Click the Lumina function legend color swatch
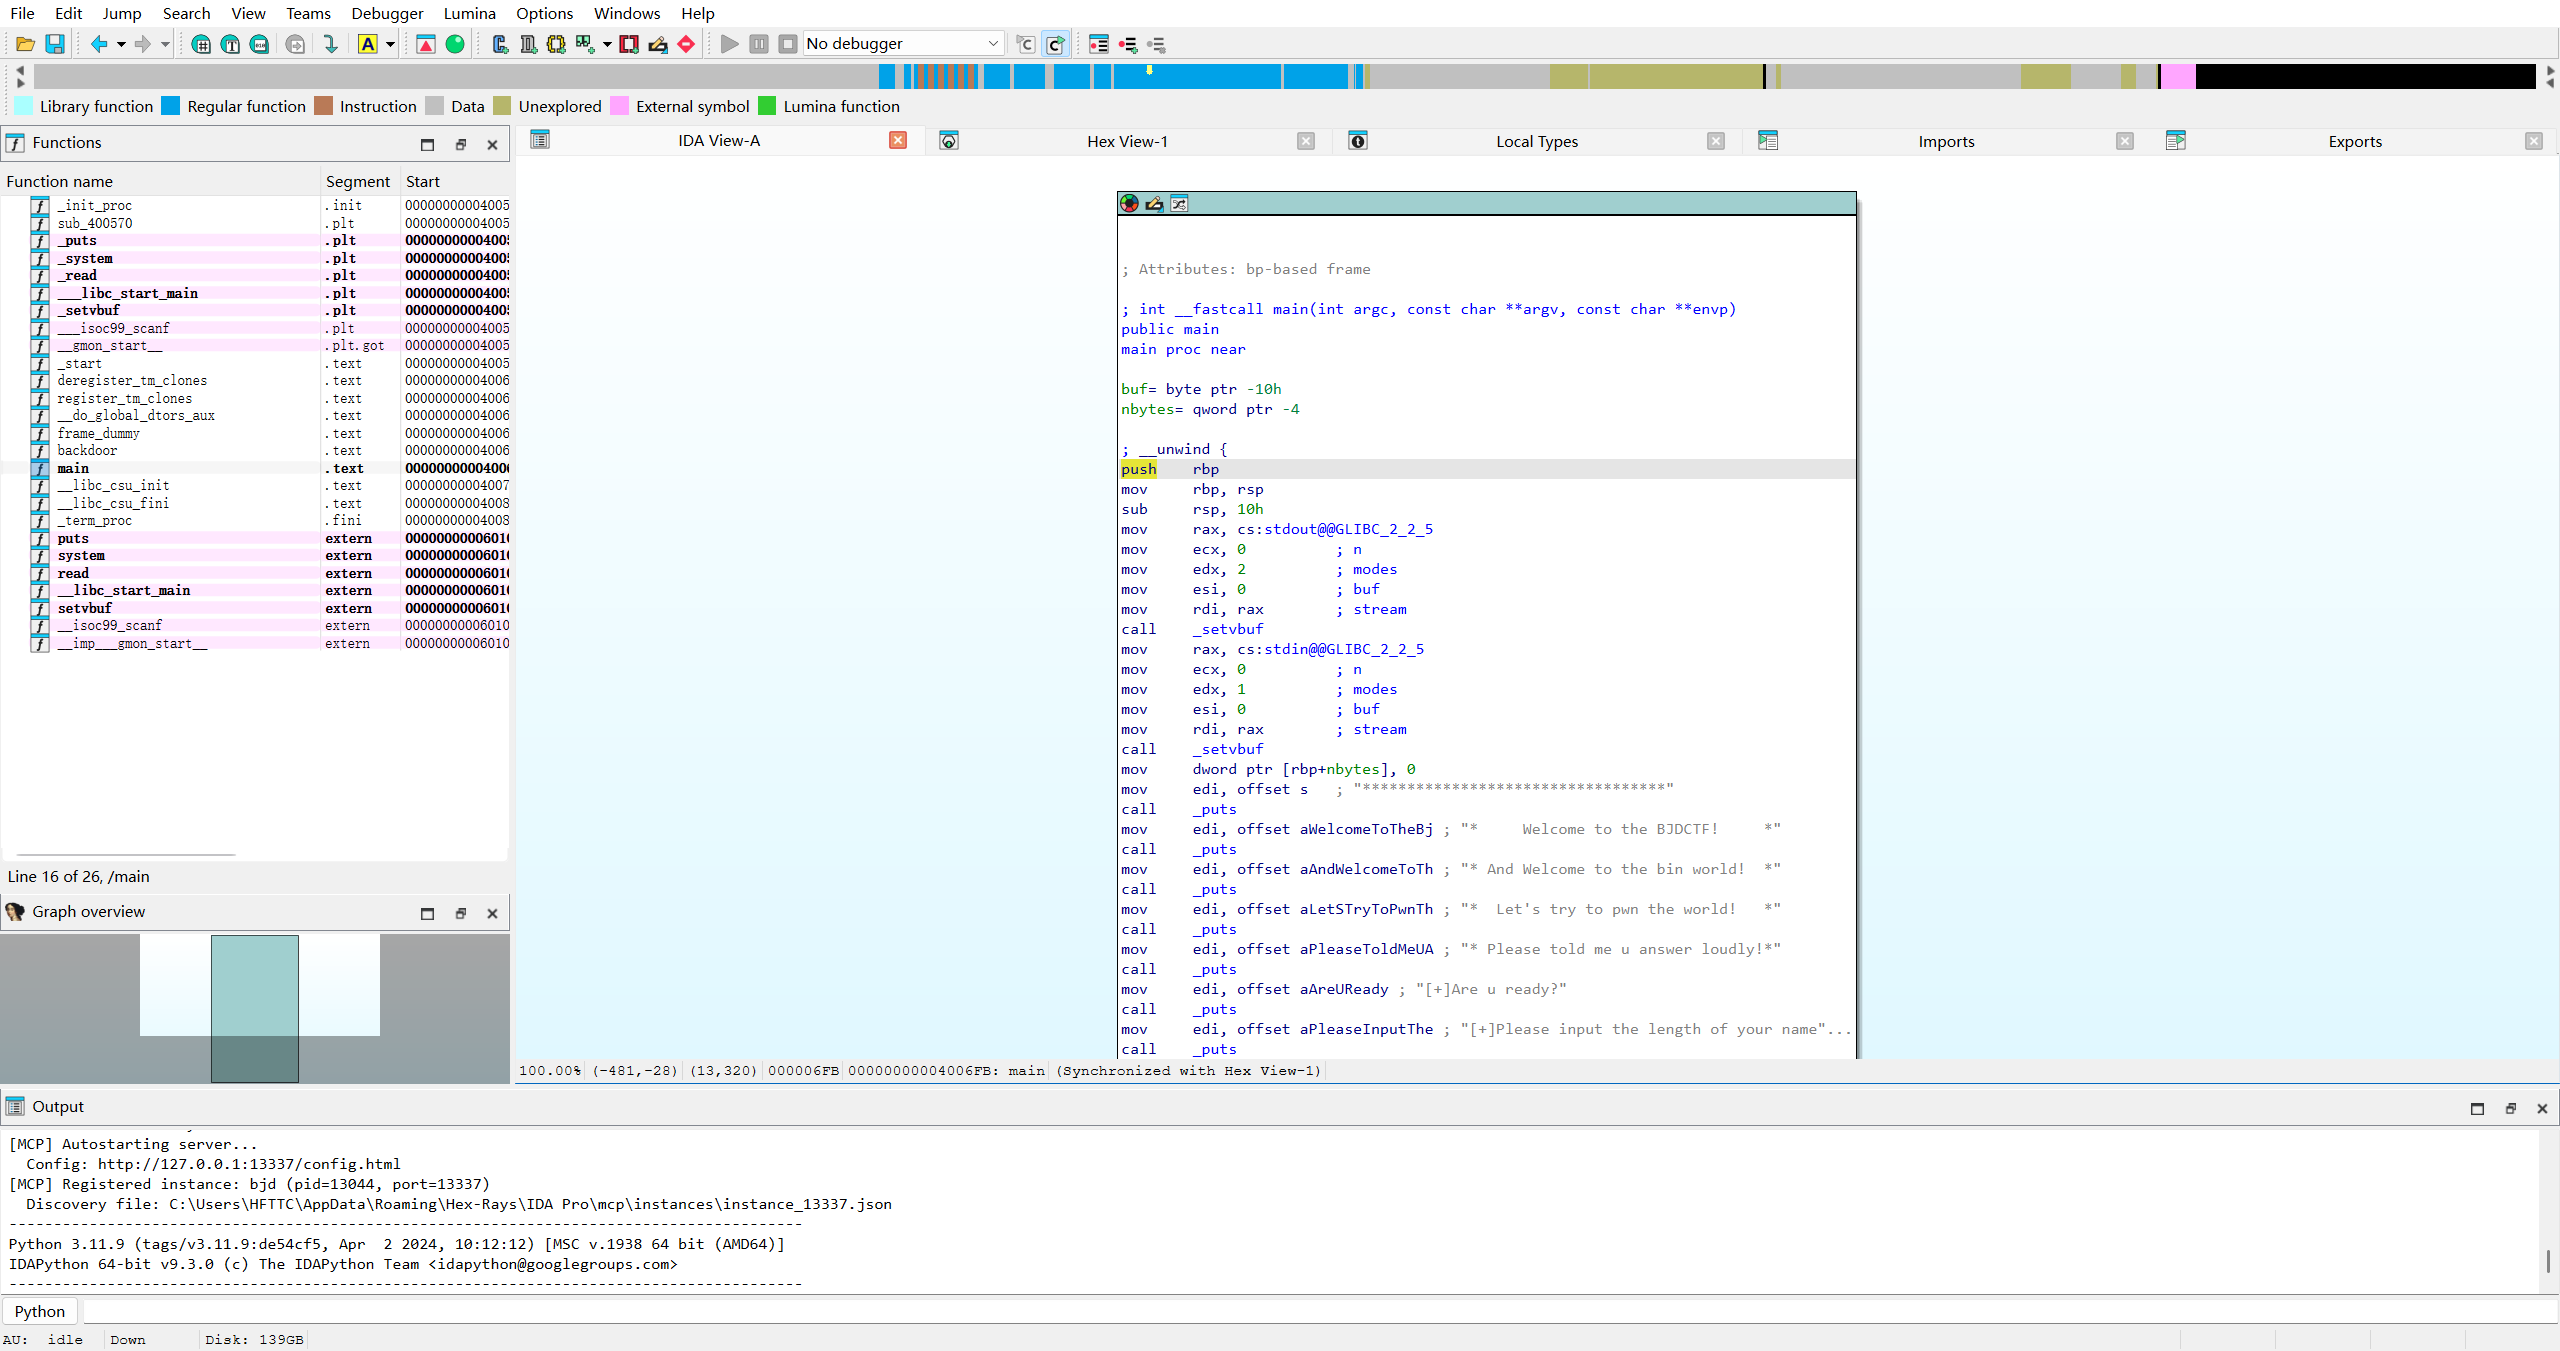The image size is (2560, 1351). click(x=767, y=106)
